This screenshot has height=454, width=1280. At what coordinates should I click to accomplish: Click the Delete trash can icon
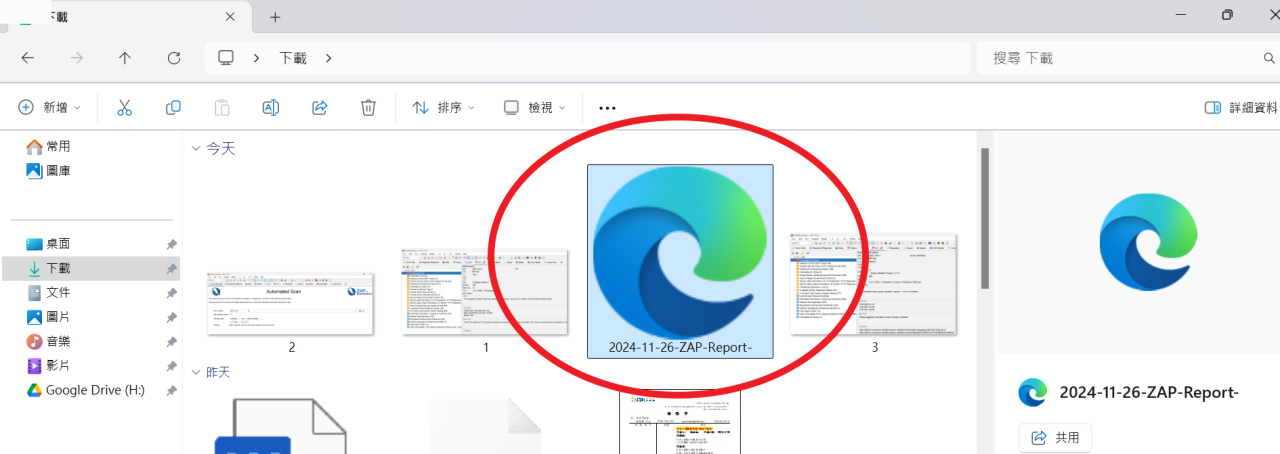click(x=368, y=107)
